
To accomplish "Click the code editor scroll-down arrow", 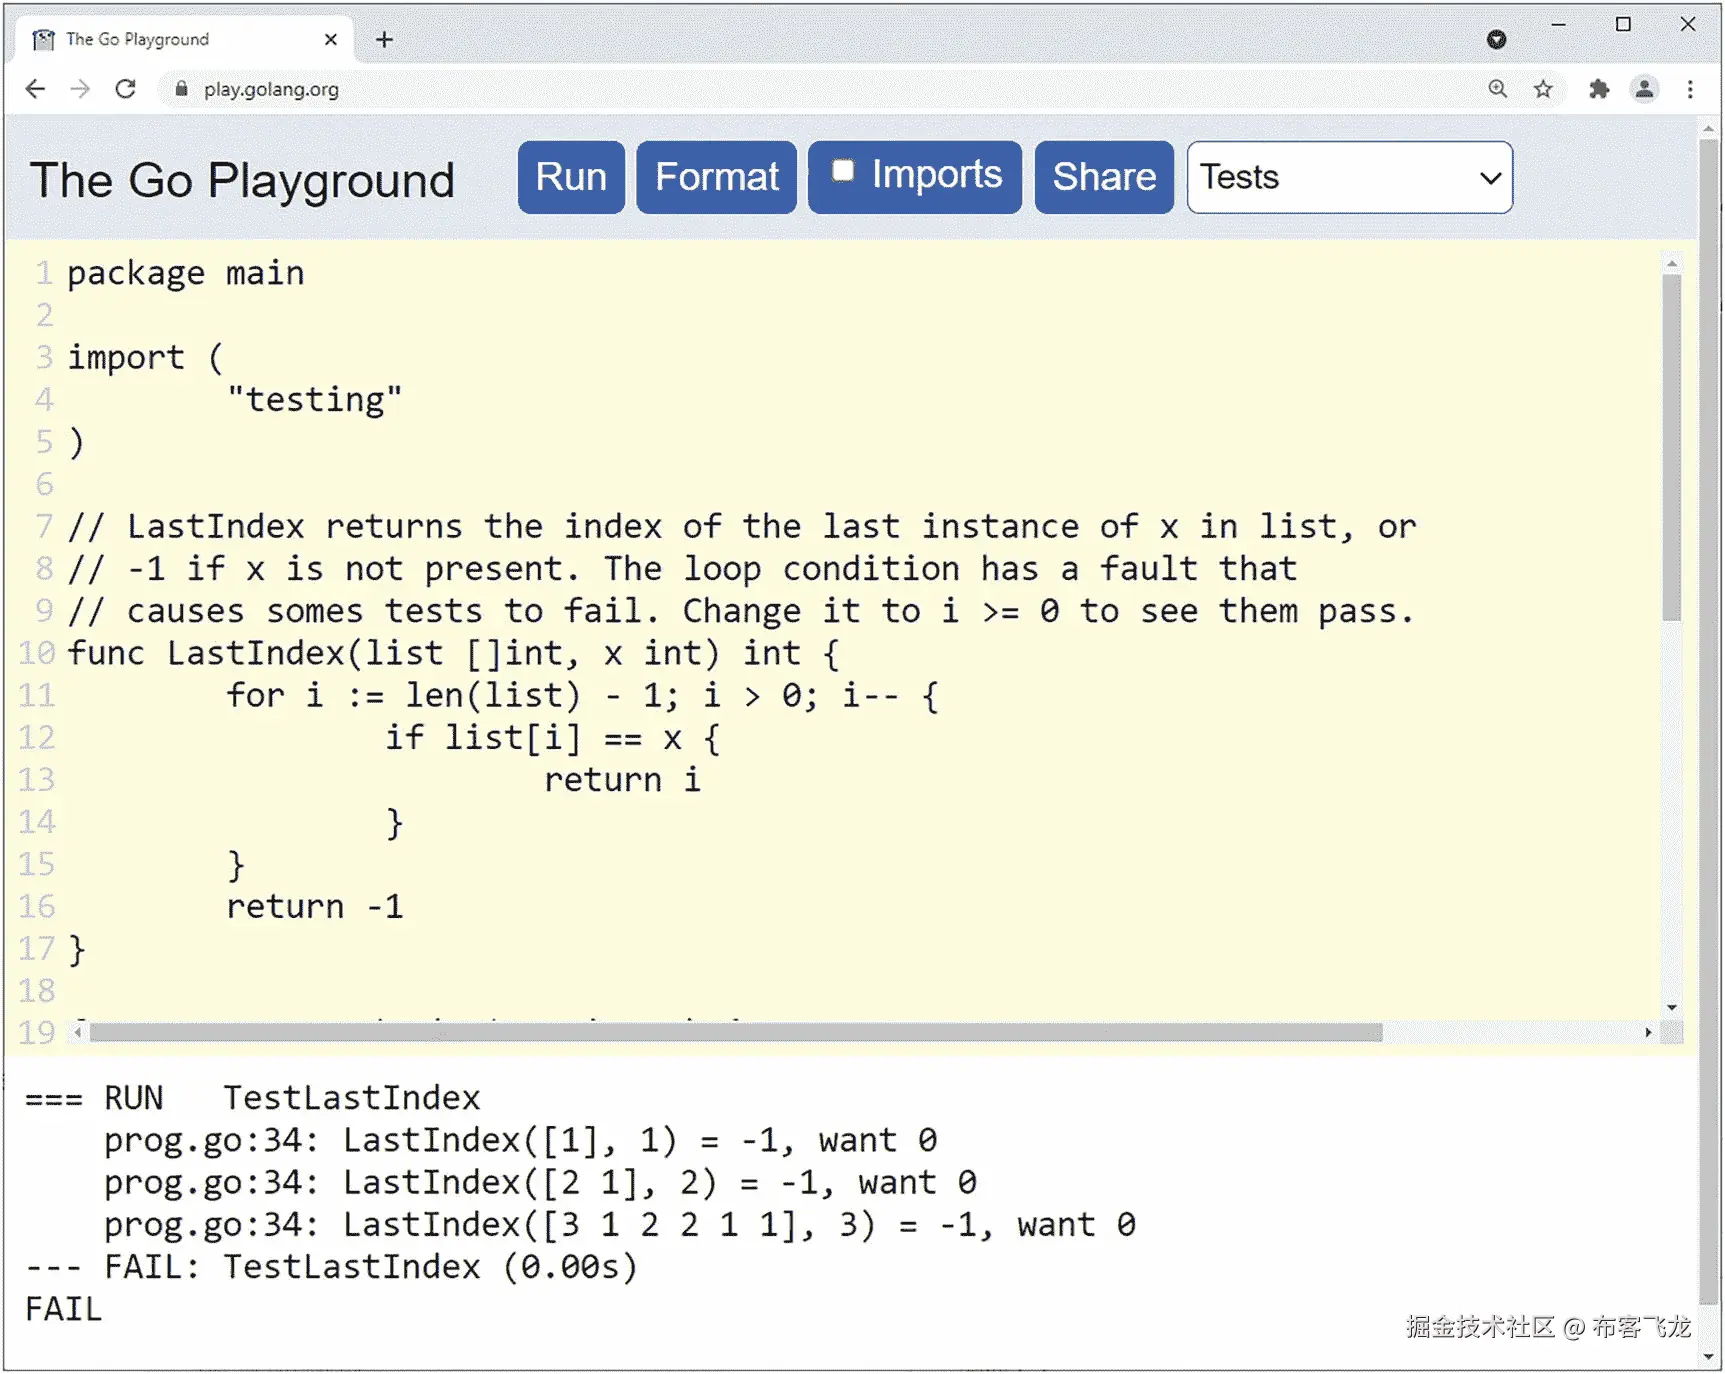I will point(1671,1007).
